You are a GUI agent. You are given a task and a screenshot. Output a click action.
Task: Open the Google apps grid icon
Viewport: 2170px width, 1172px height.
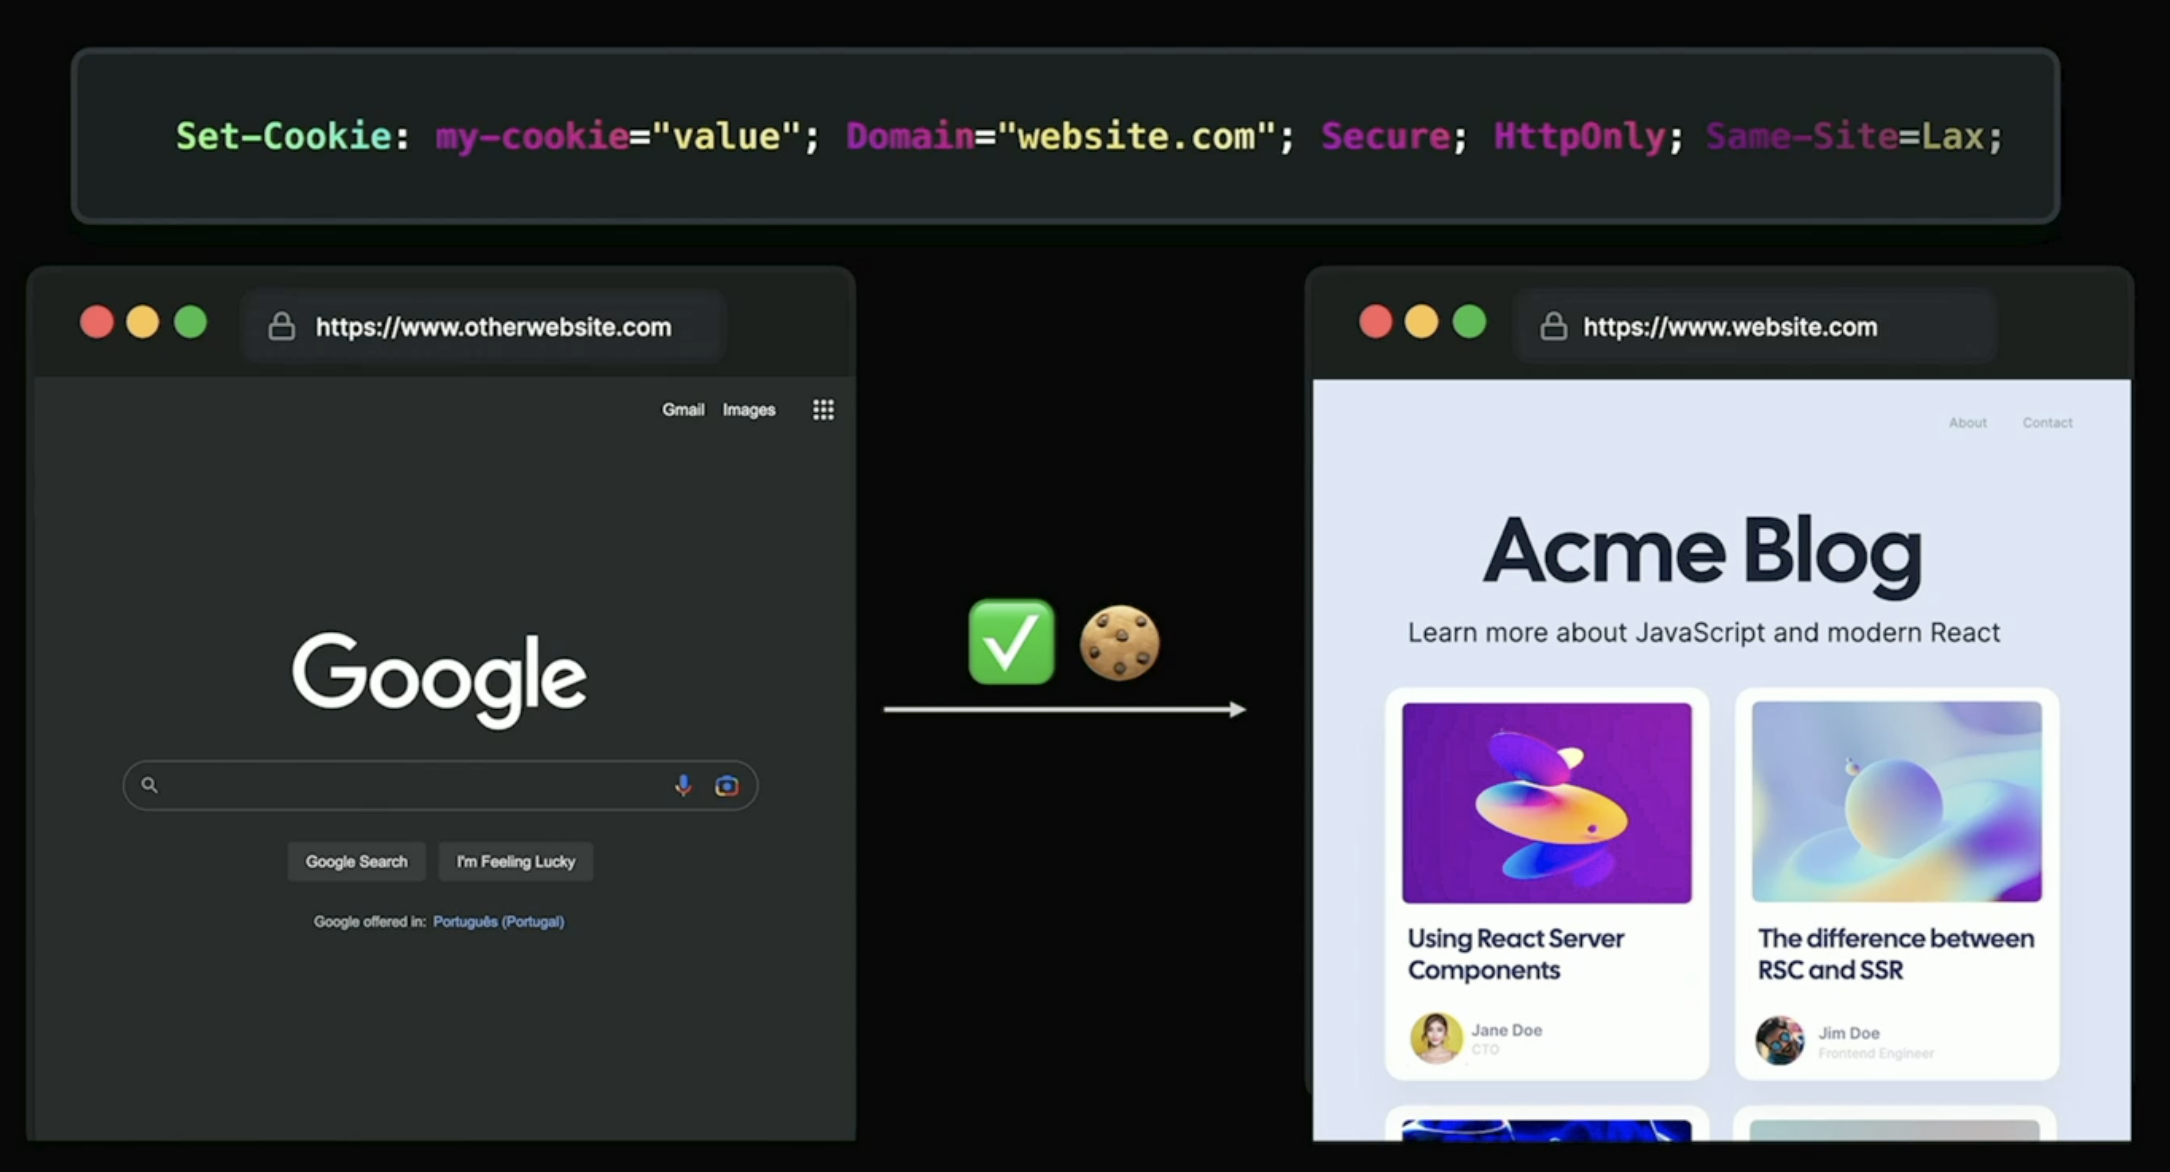point(823,410)
